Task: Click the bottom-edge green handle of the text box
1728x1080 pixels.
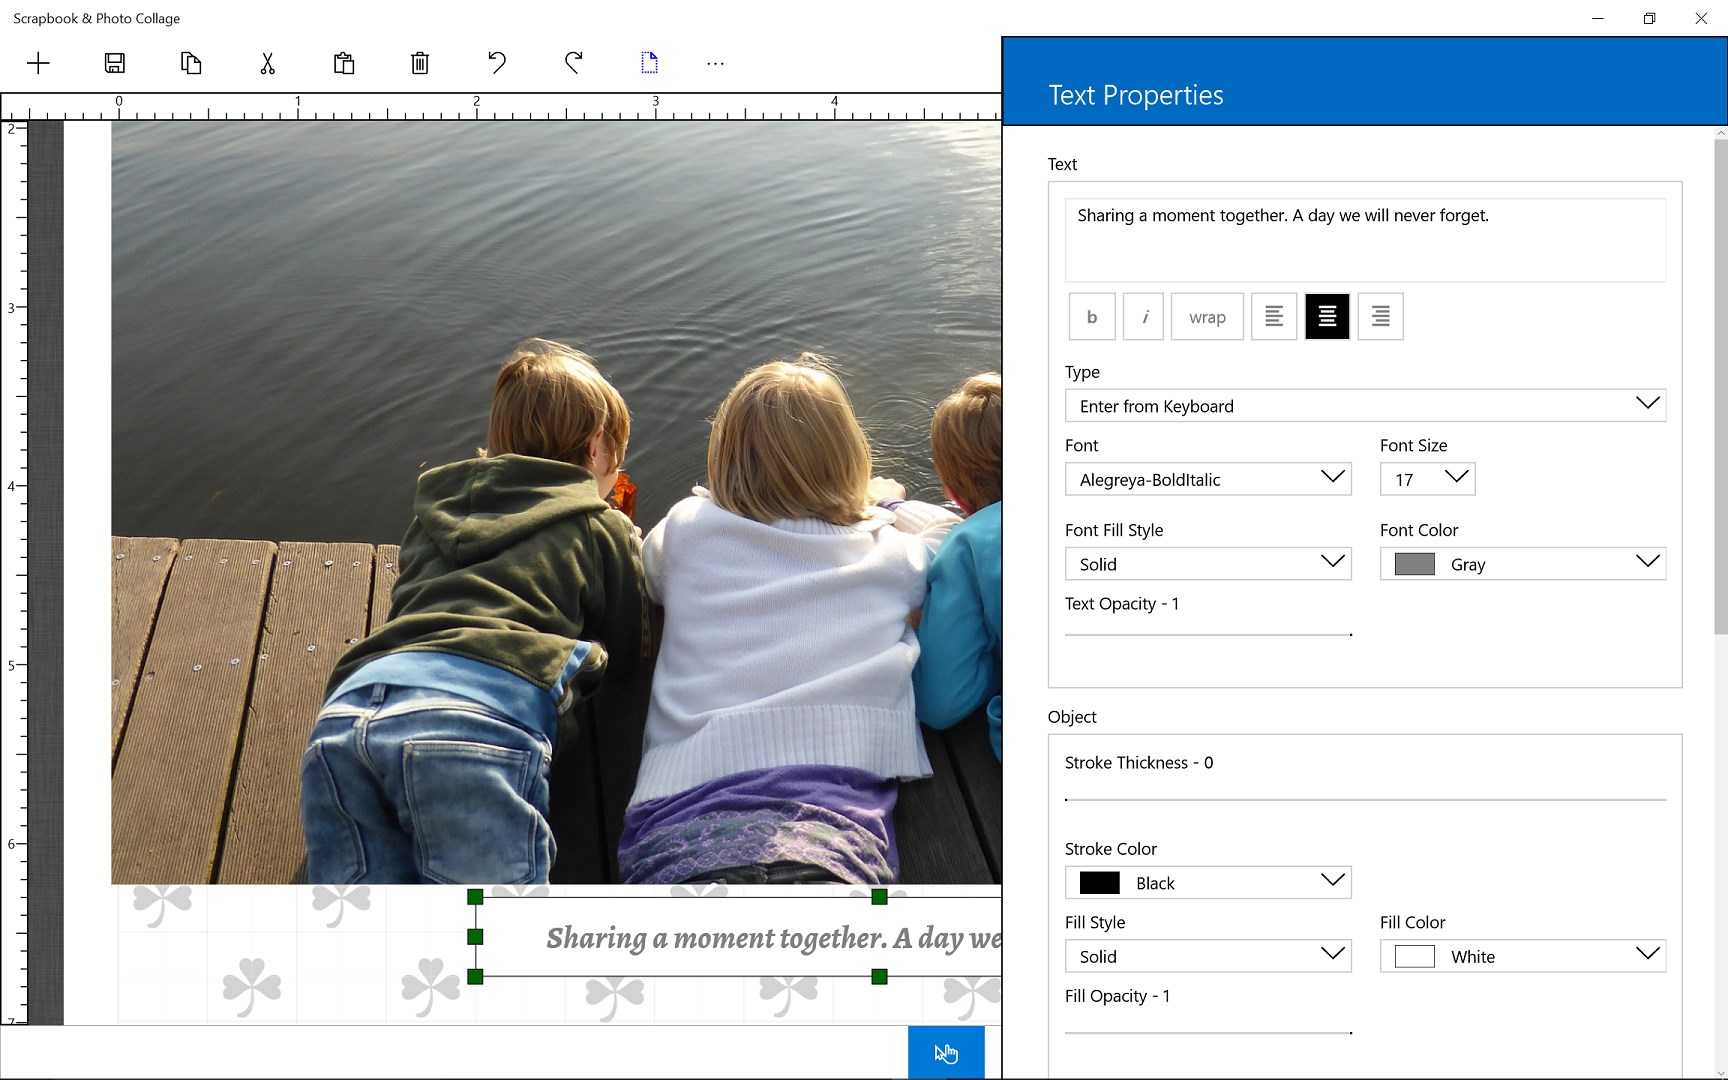Action: (x=879, y=976)
